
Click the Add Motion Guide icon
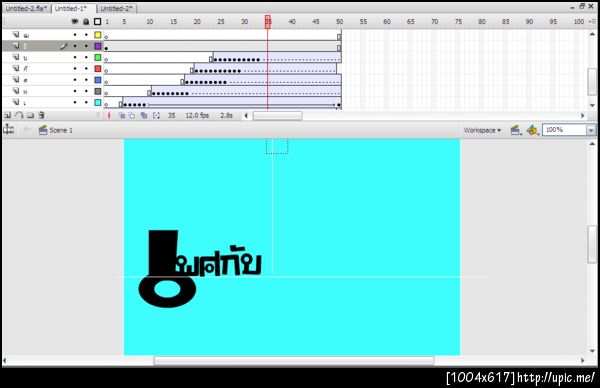click(19, 115)
